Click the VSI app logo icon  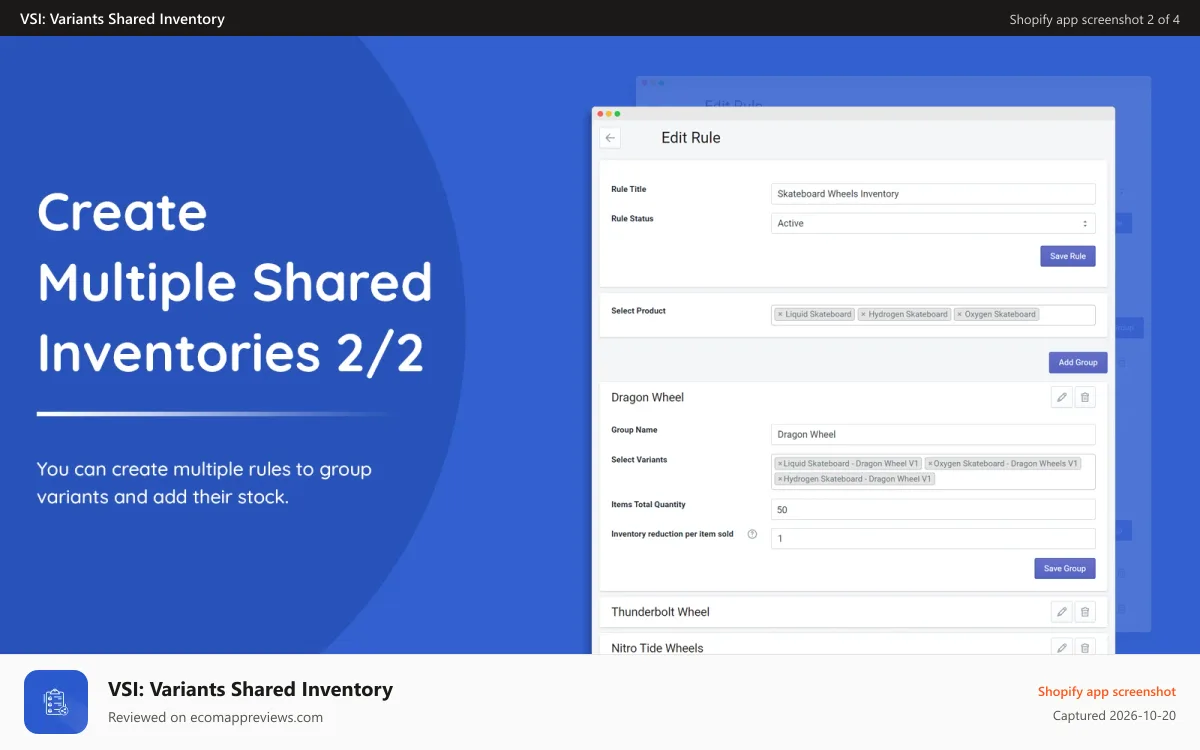point(56,702)
